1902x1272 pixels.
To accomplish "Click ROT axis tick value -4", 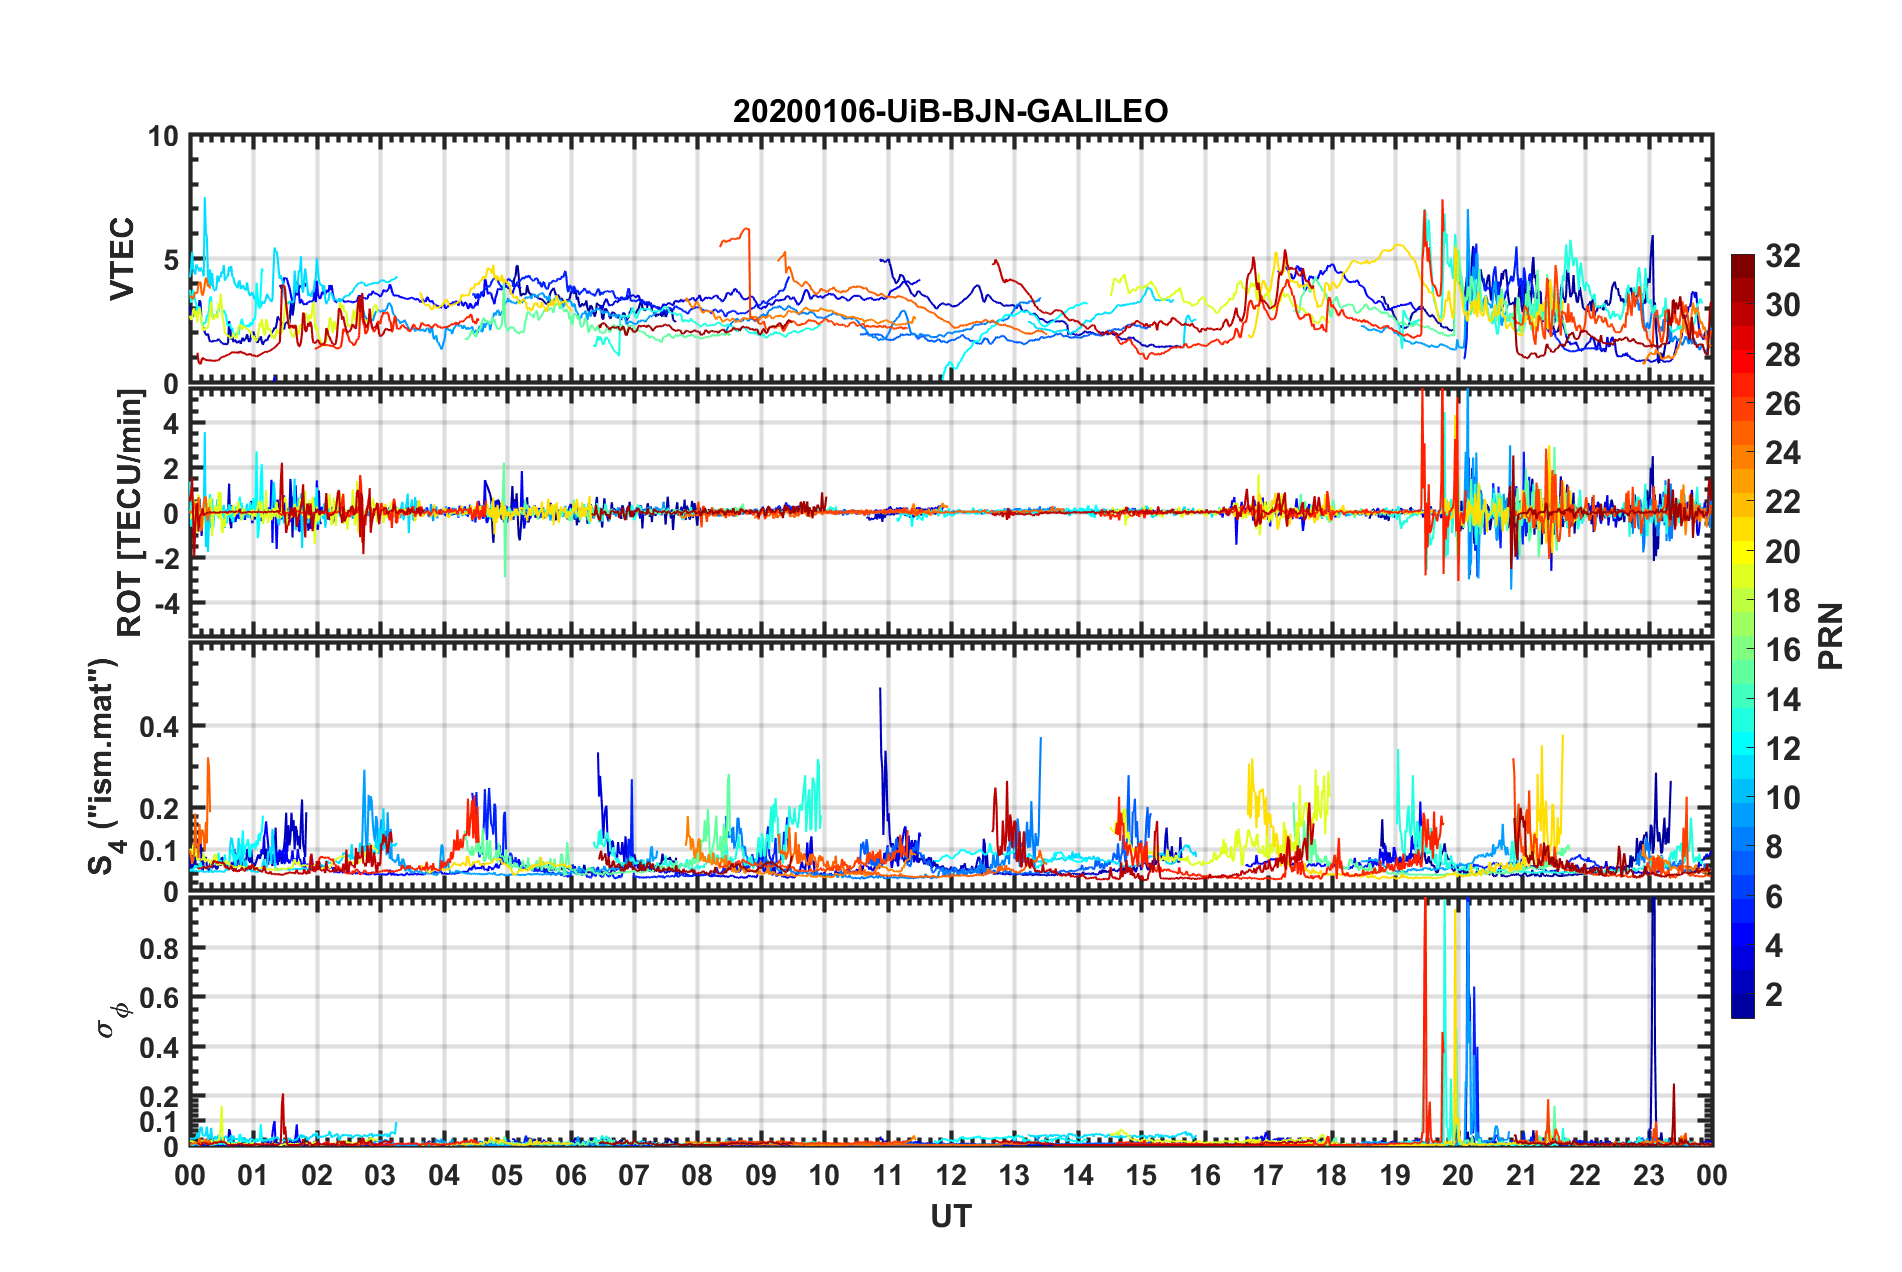I will pyautogui.click(x=168, y=604).
